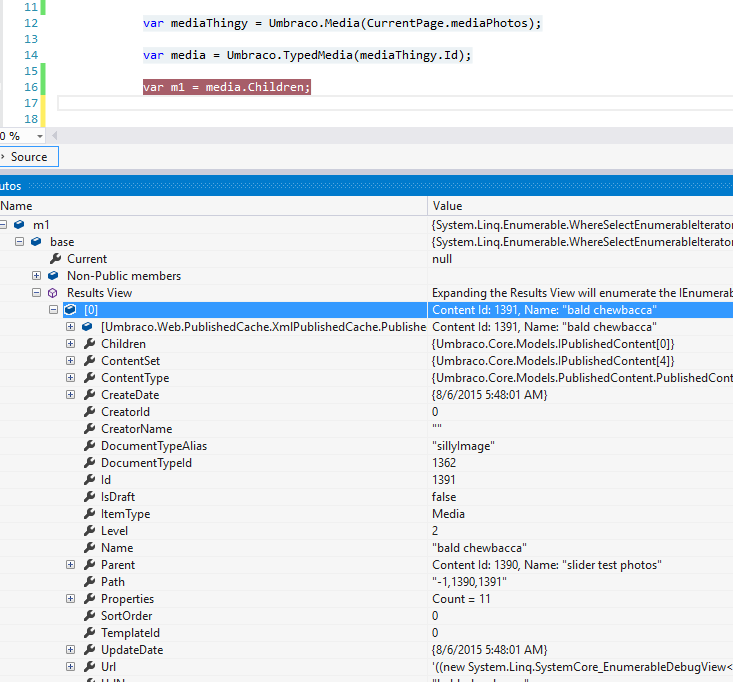Click the Id property wrench icon
This screenshot has width=733, height=682.
tap(90, 480)
